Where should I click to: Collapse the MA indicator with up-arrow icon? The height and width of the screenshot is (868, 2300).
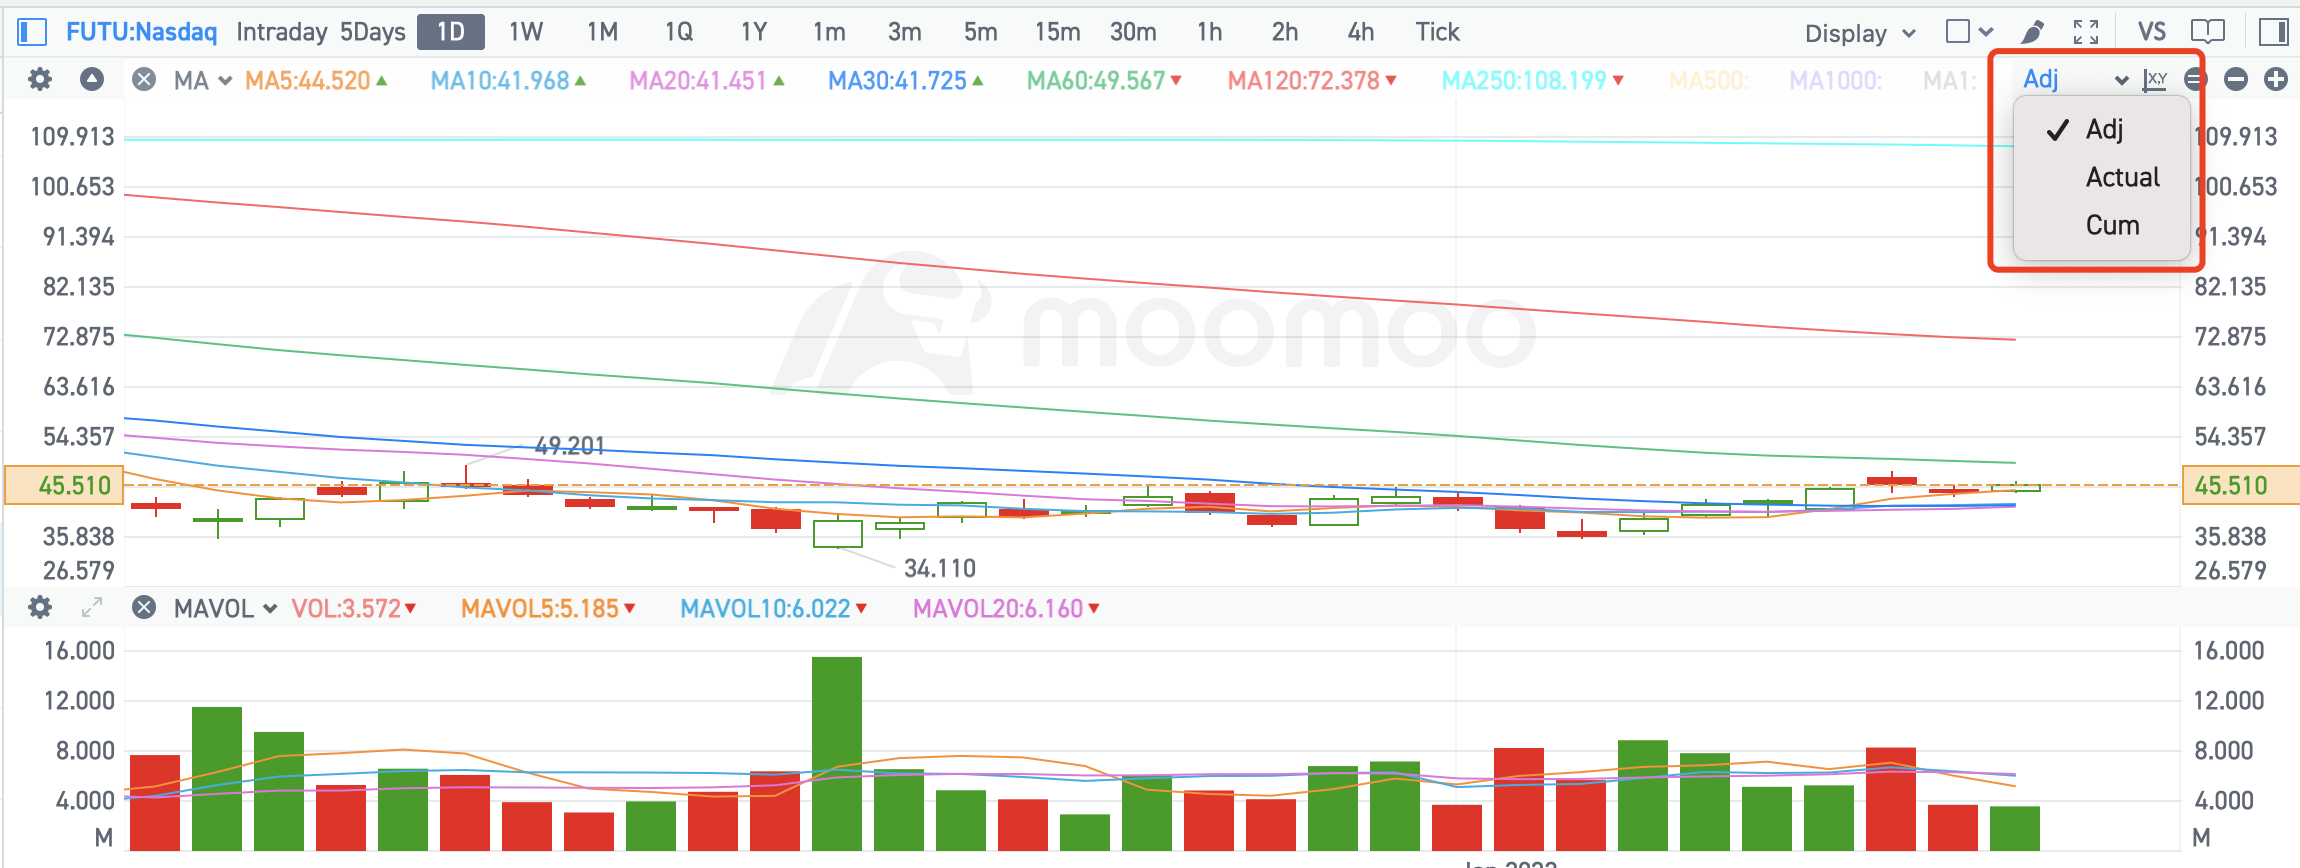pos(92,79)
